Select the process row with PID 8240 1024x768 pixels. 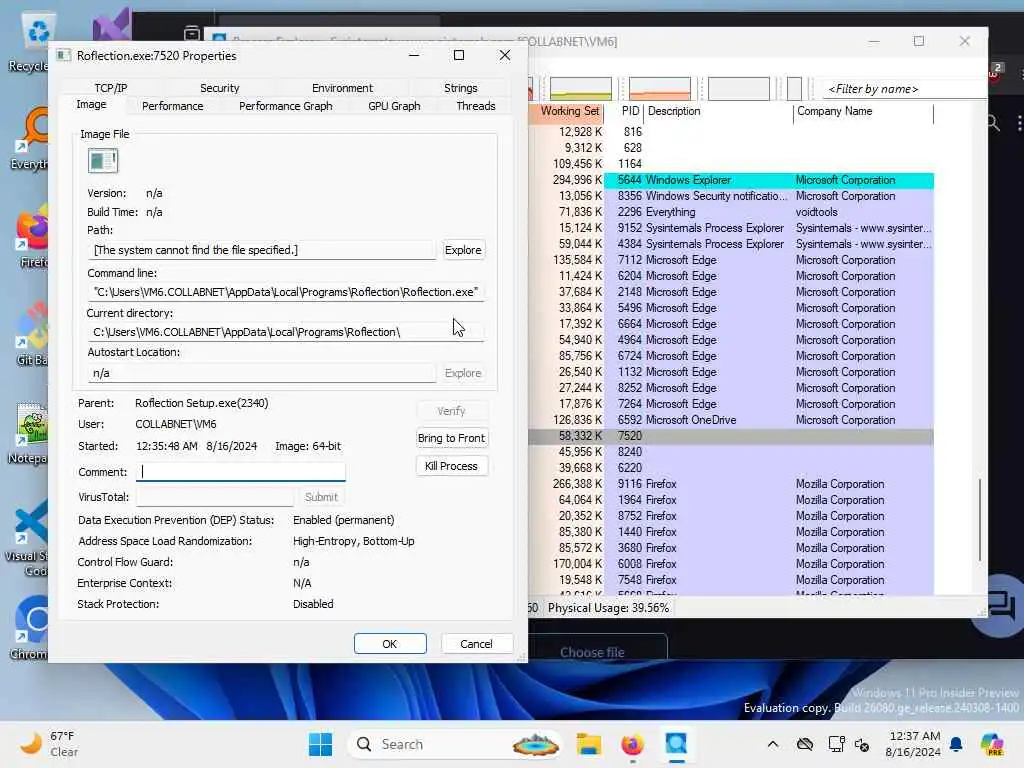click(x=731, y=452)
